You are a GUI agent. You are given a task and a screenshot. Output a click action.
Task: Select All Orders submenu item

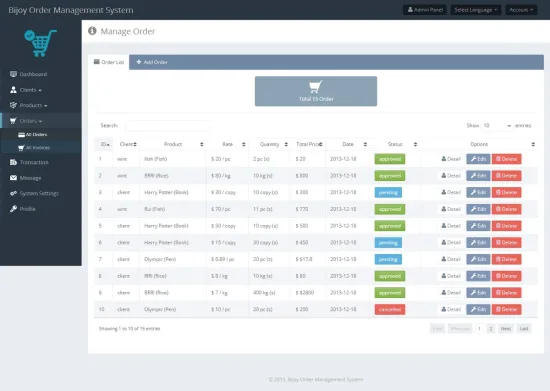(33, 134)
